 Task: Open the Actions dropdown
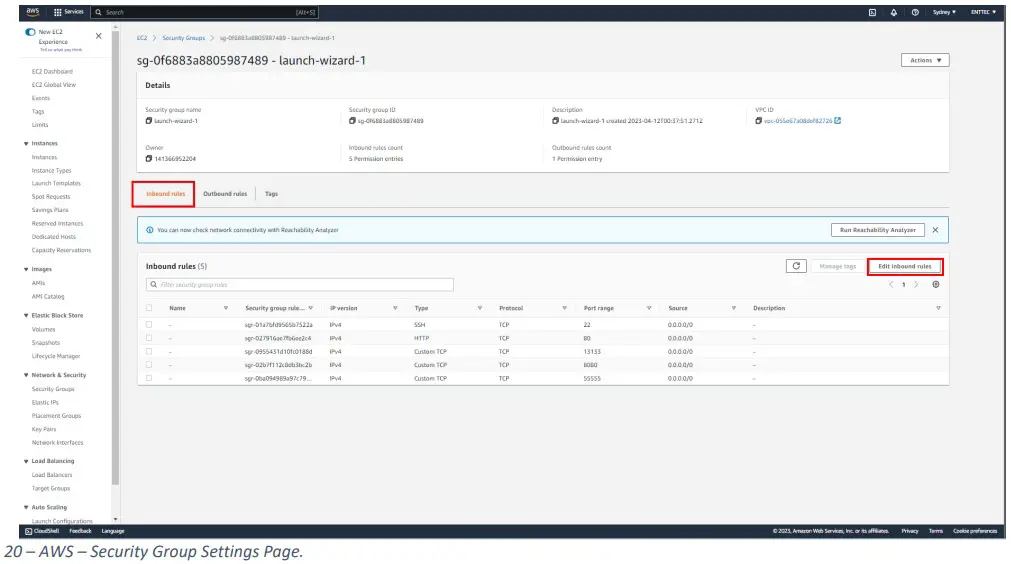pos(924,60)
